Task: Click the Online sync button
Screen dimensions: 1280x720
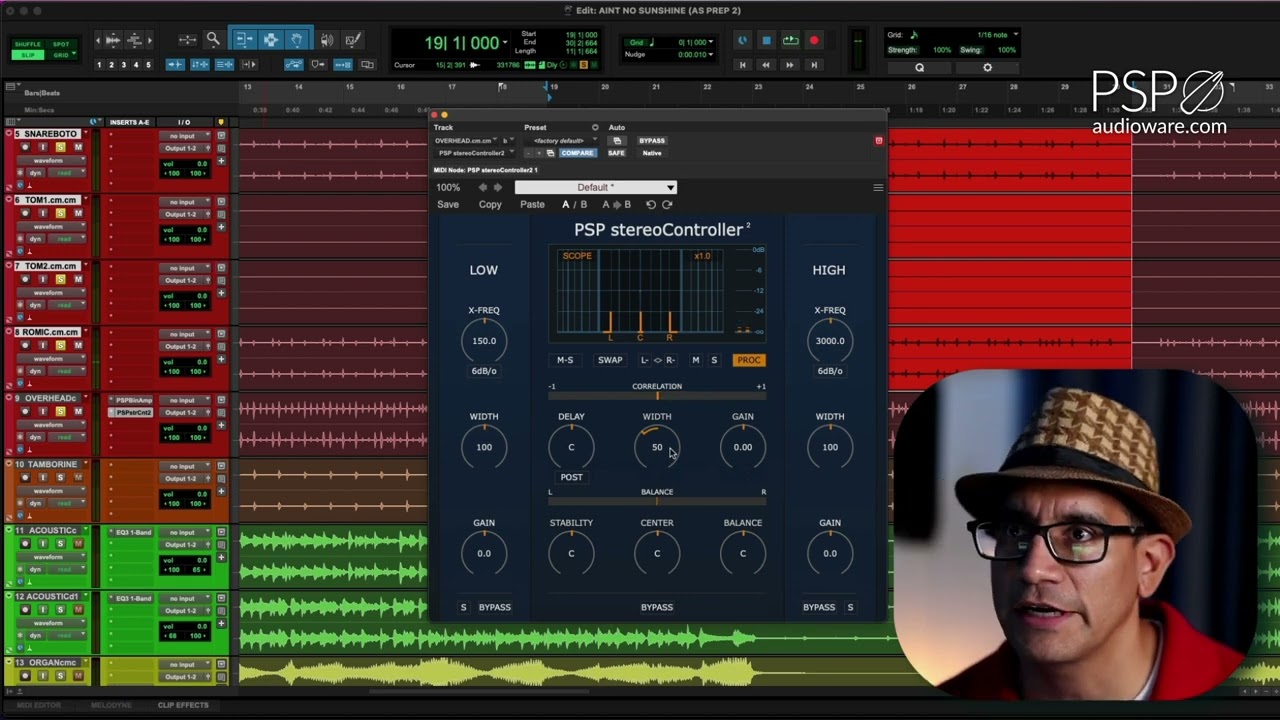Action: (742, 41)
